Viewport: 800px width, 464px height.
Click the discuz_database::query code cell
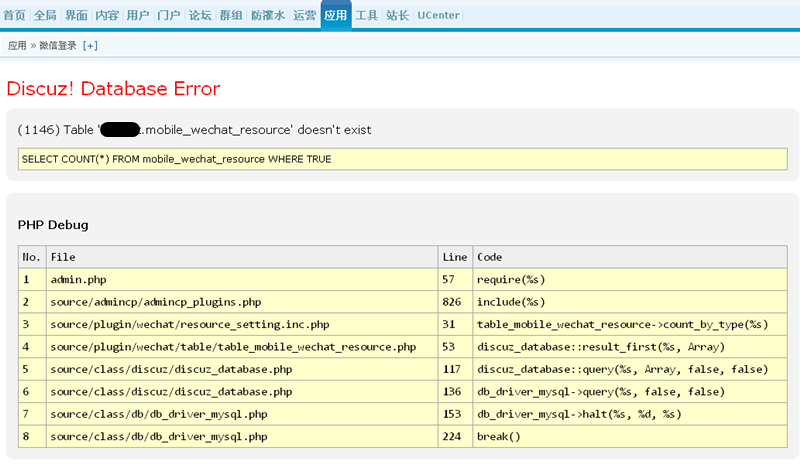(x=630, y=370)
